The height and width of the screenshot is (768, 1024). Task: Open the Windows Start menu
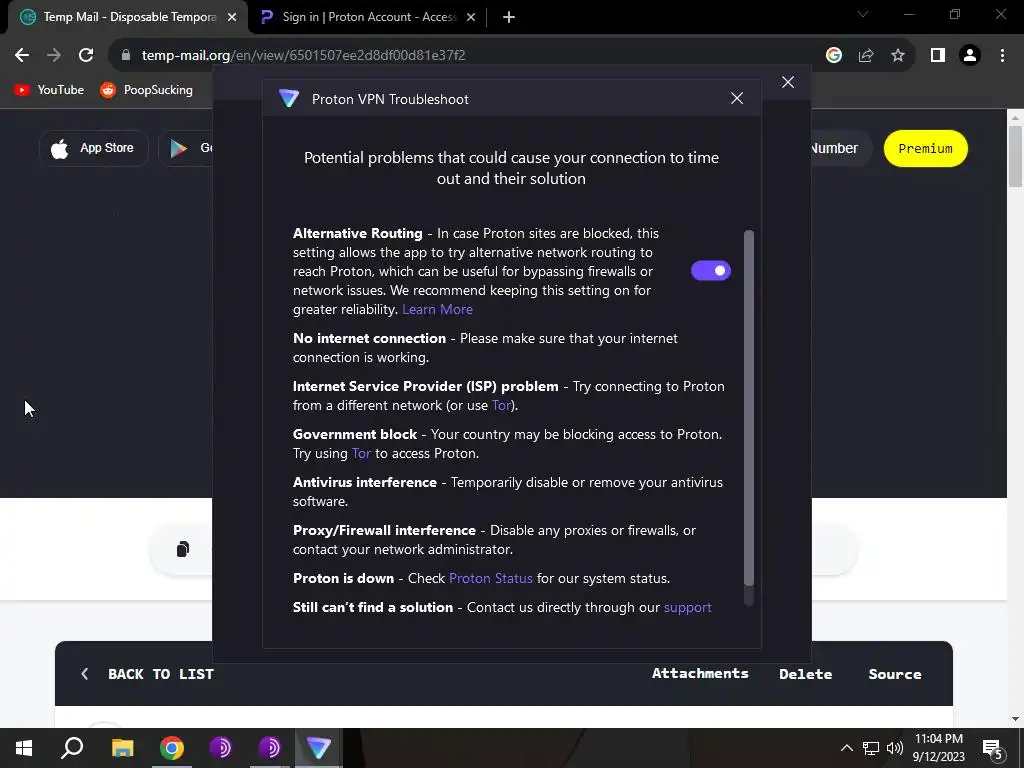24,748
